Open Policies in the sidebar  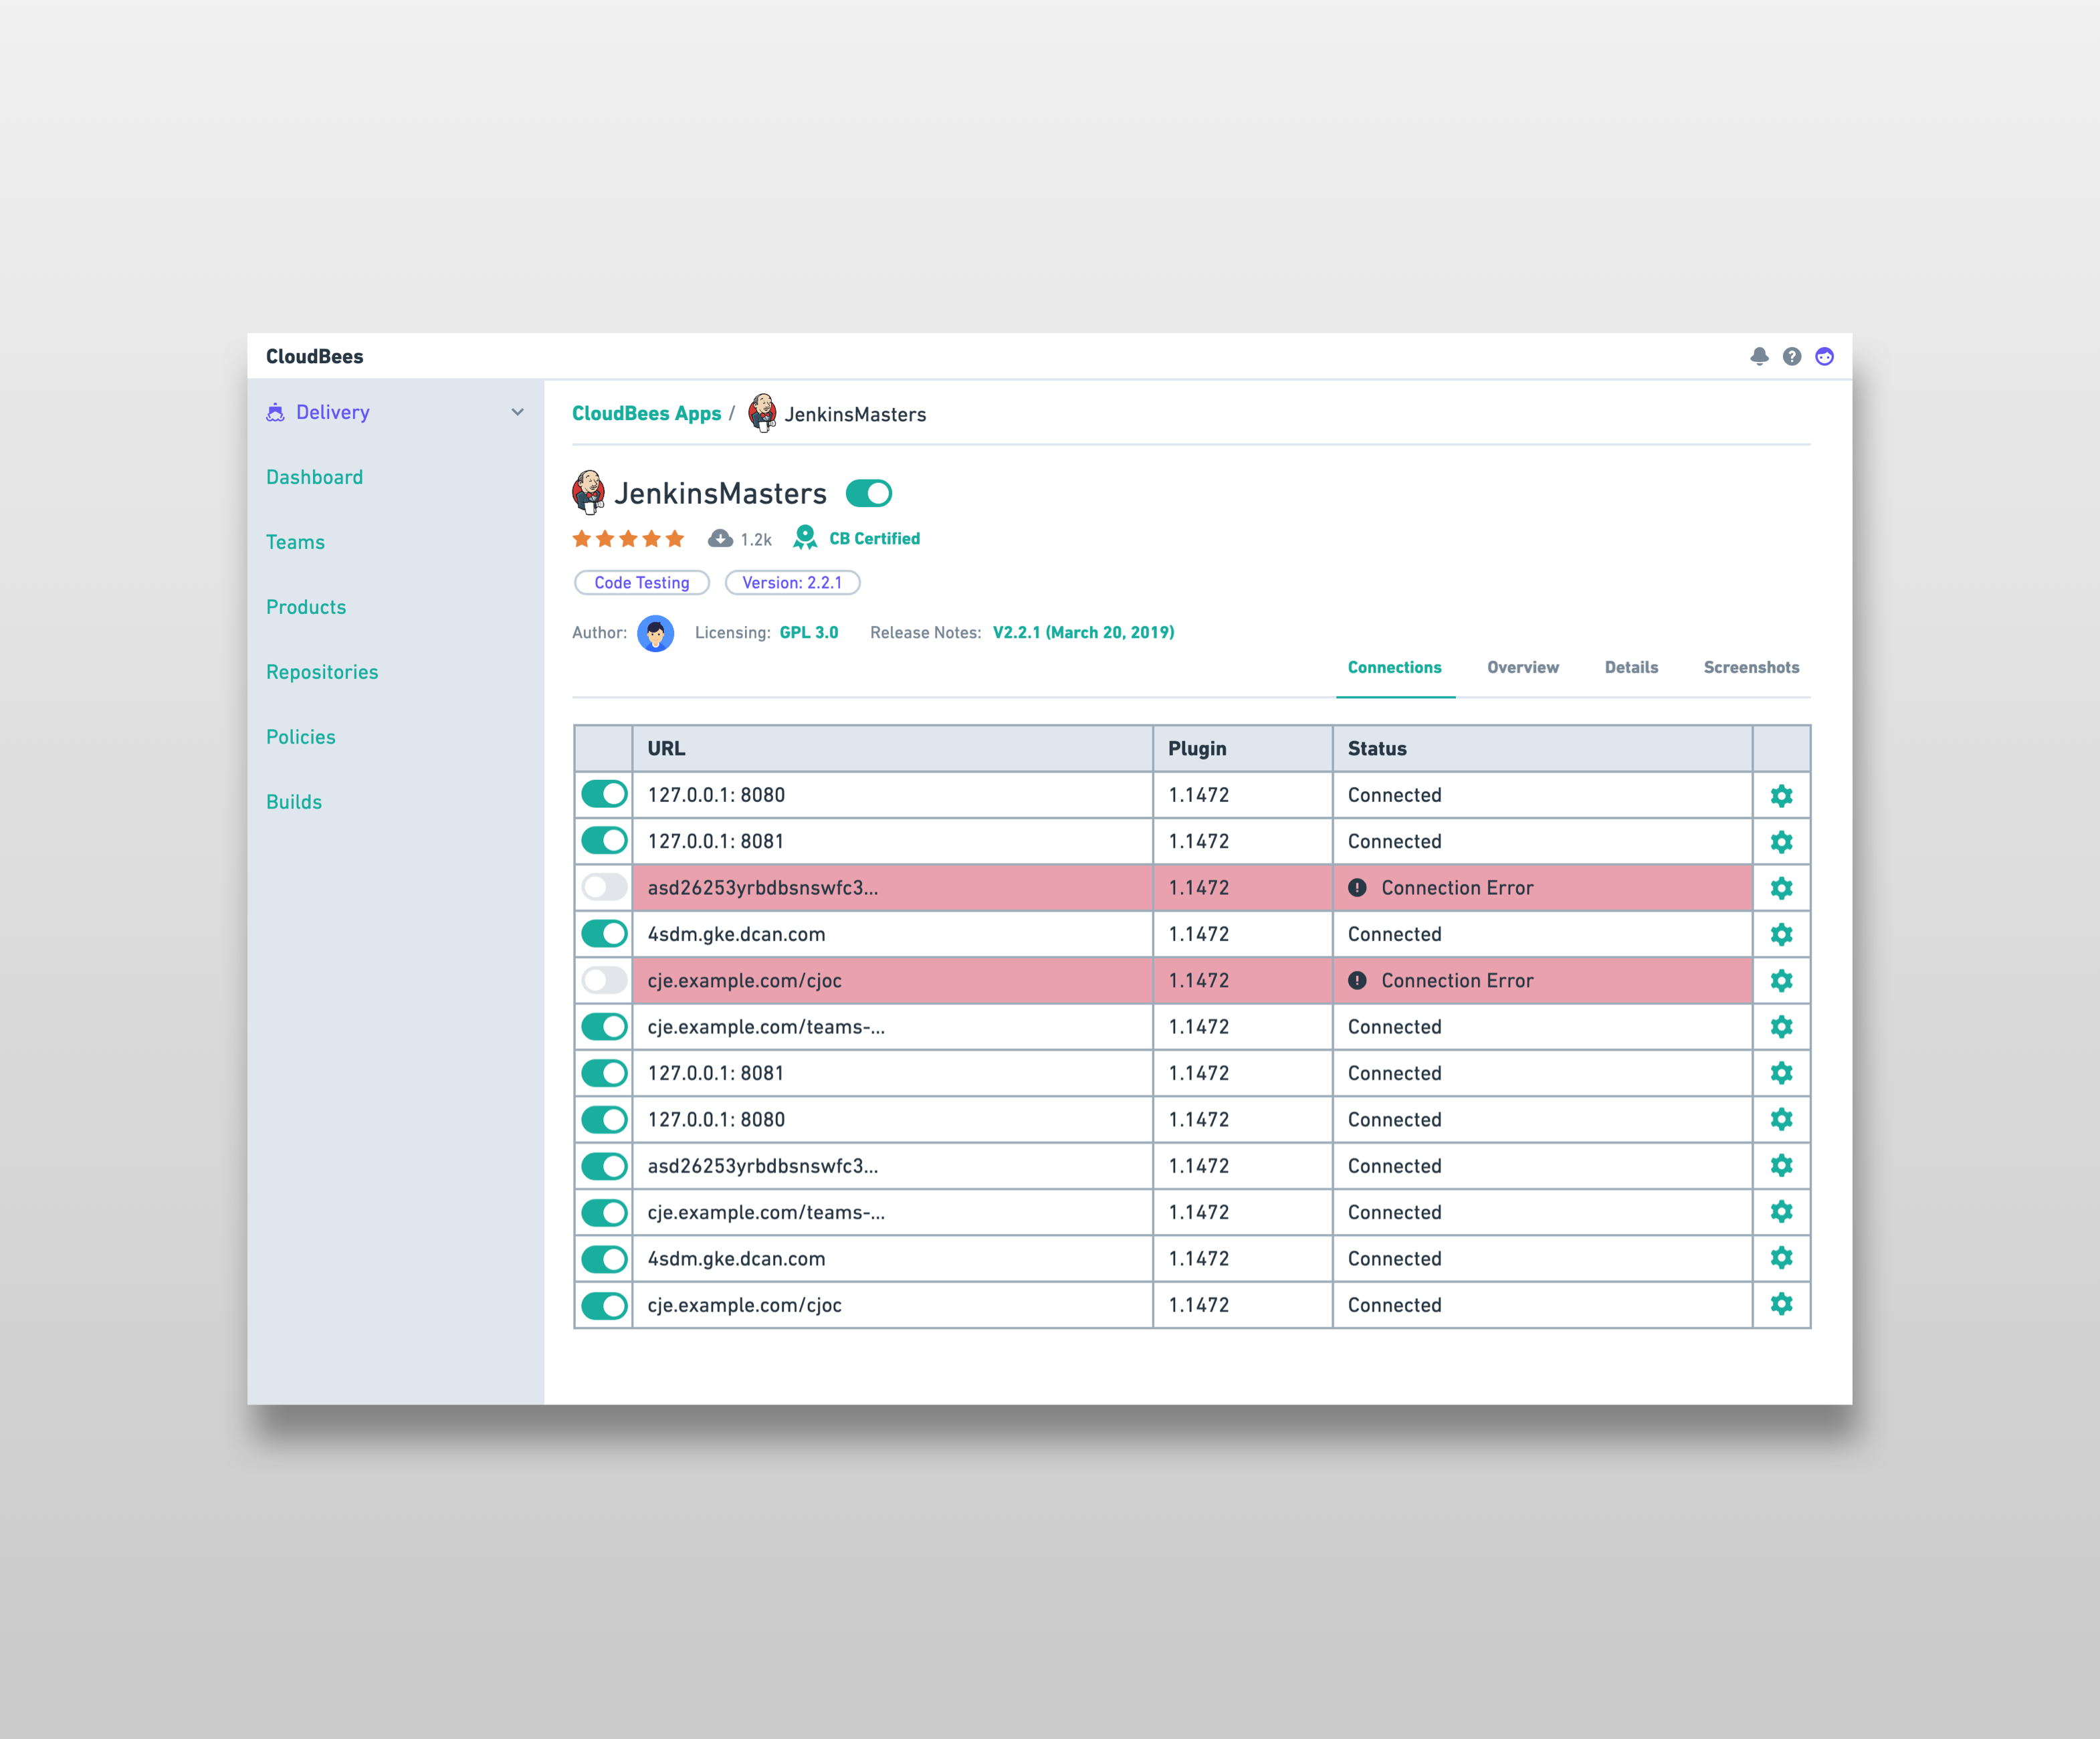point(301,737)
